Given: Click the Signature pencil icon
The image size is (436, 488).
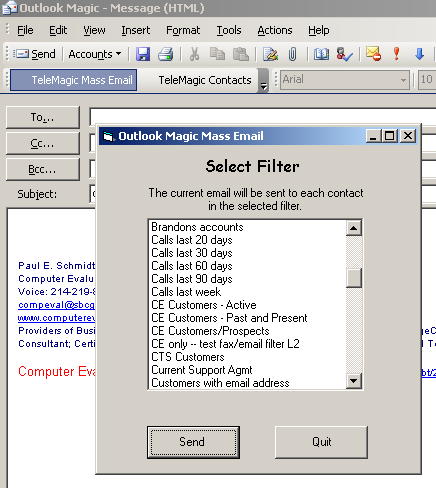Looking at the screenshot, I should click(270, 54).
